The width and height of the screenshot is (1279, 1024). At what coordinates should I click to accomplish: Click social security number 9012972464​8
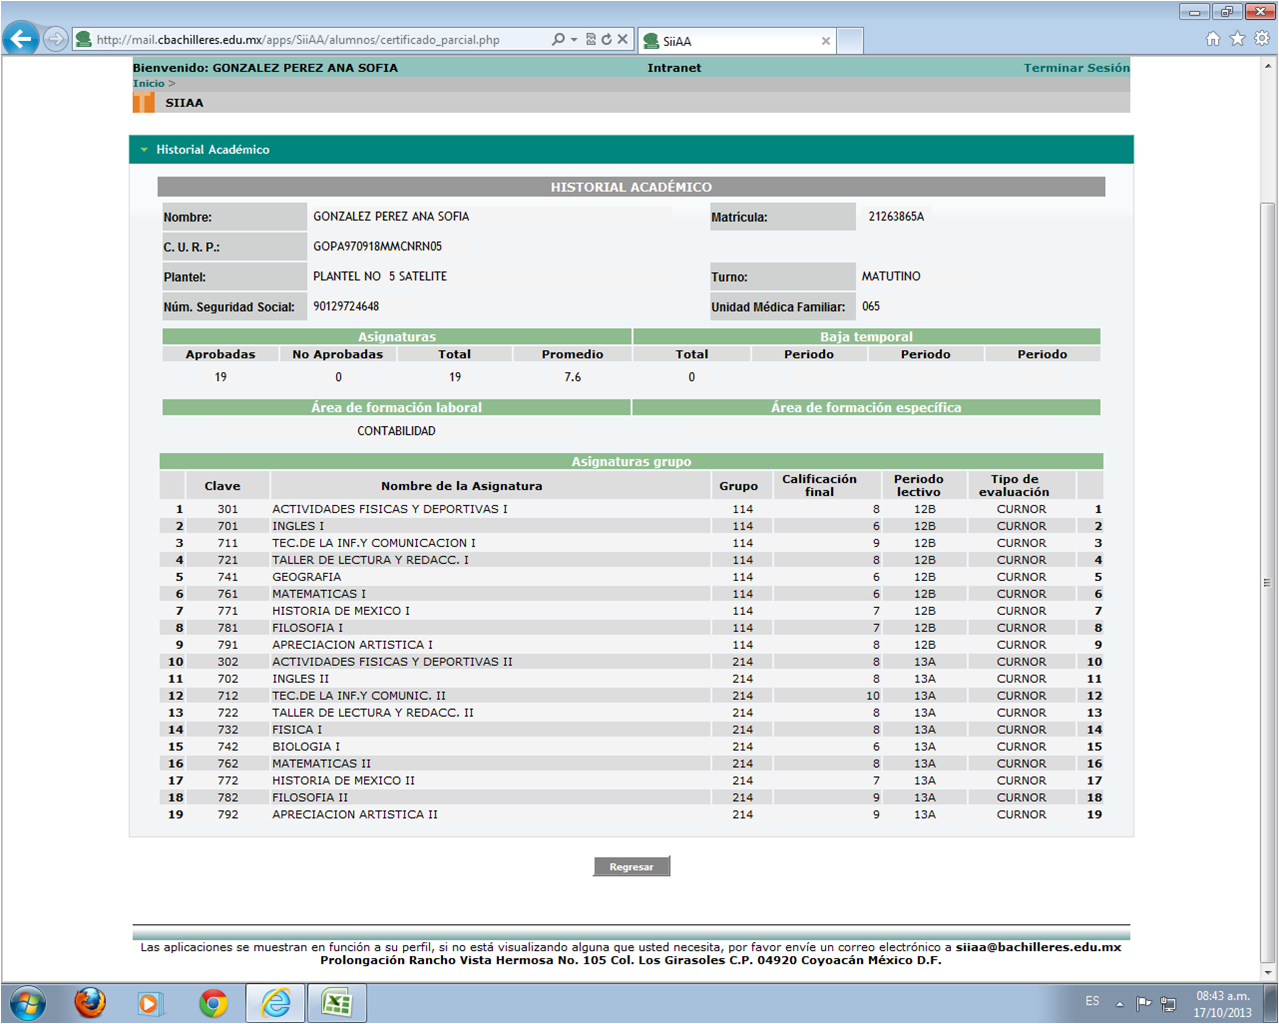[346, 306]
